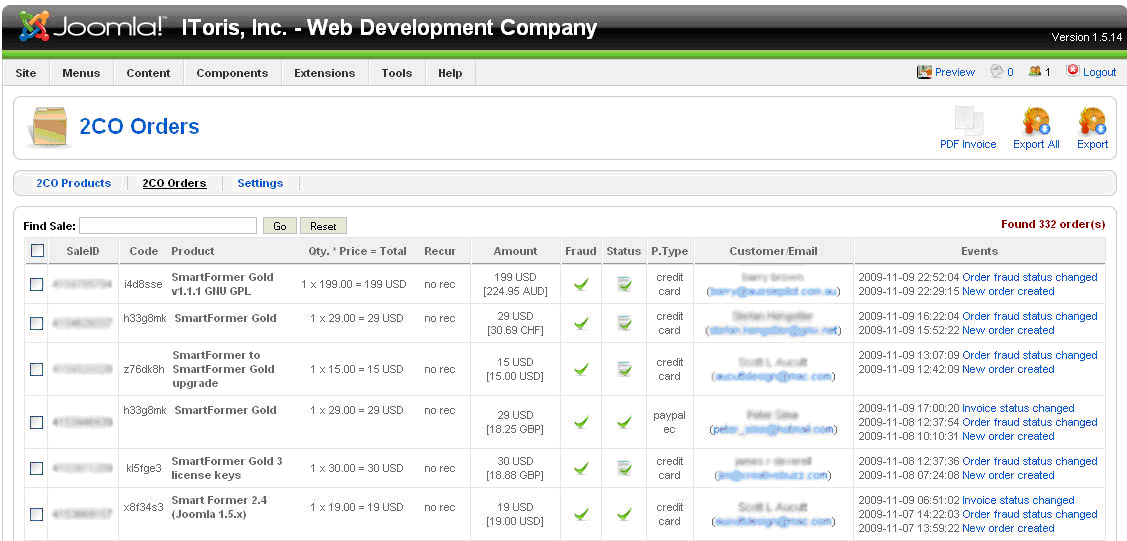Click 'SmartFormer Gold 3 license keys' product
This screenshot has width=1127, height=541.
coord(226,468)
